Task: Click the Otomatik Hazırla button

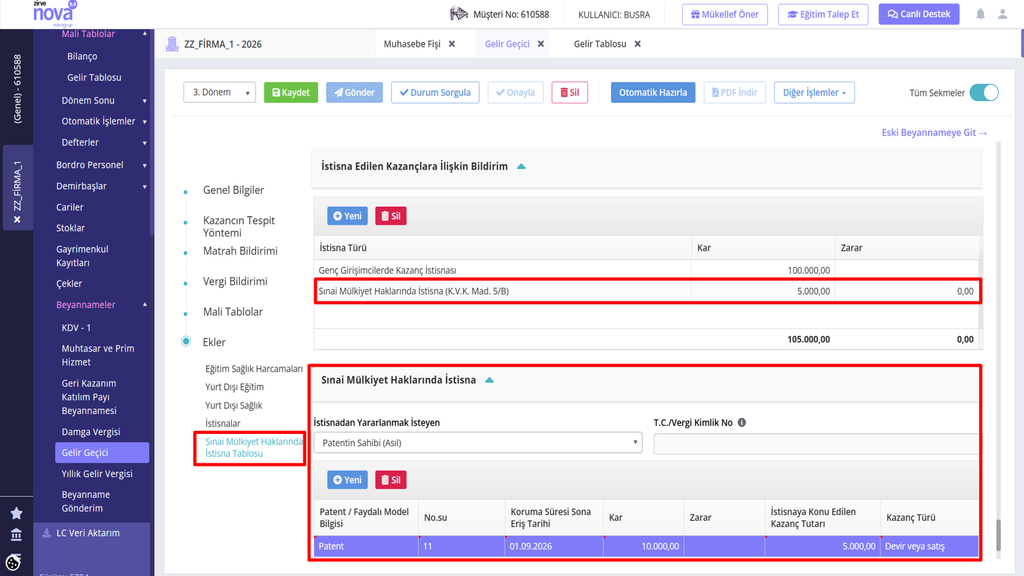Action: point(653,93)
